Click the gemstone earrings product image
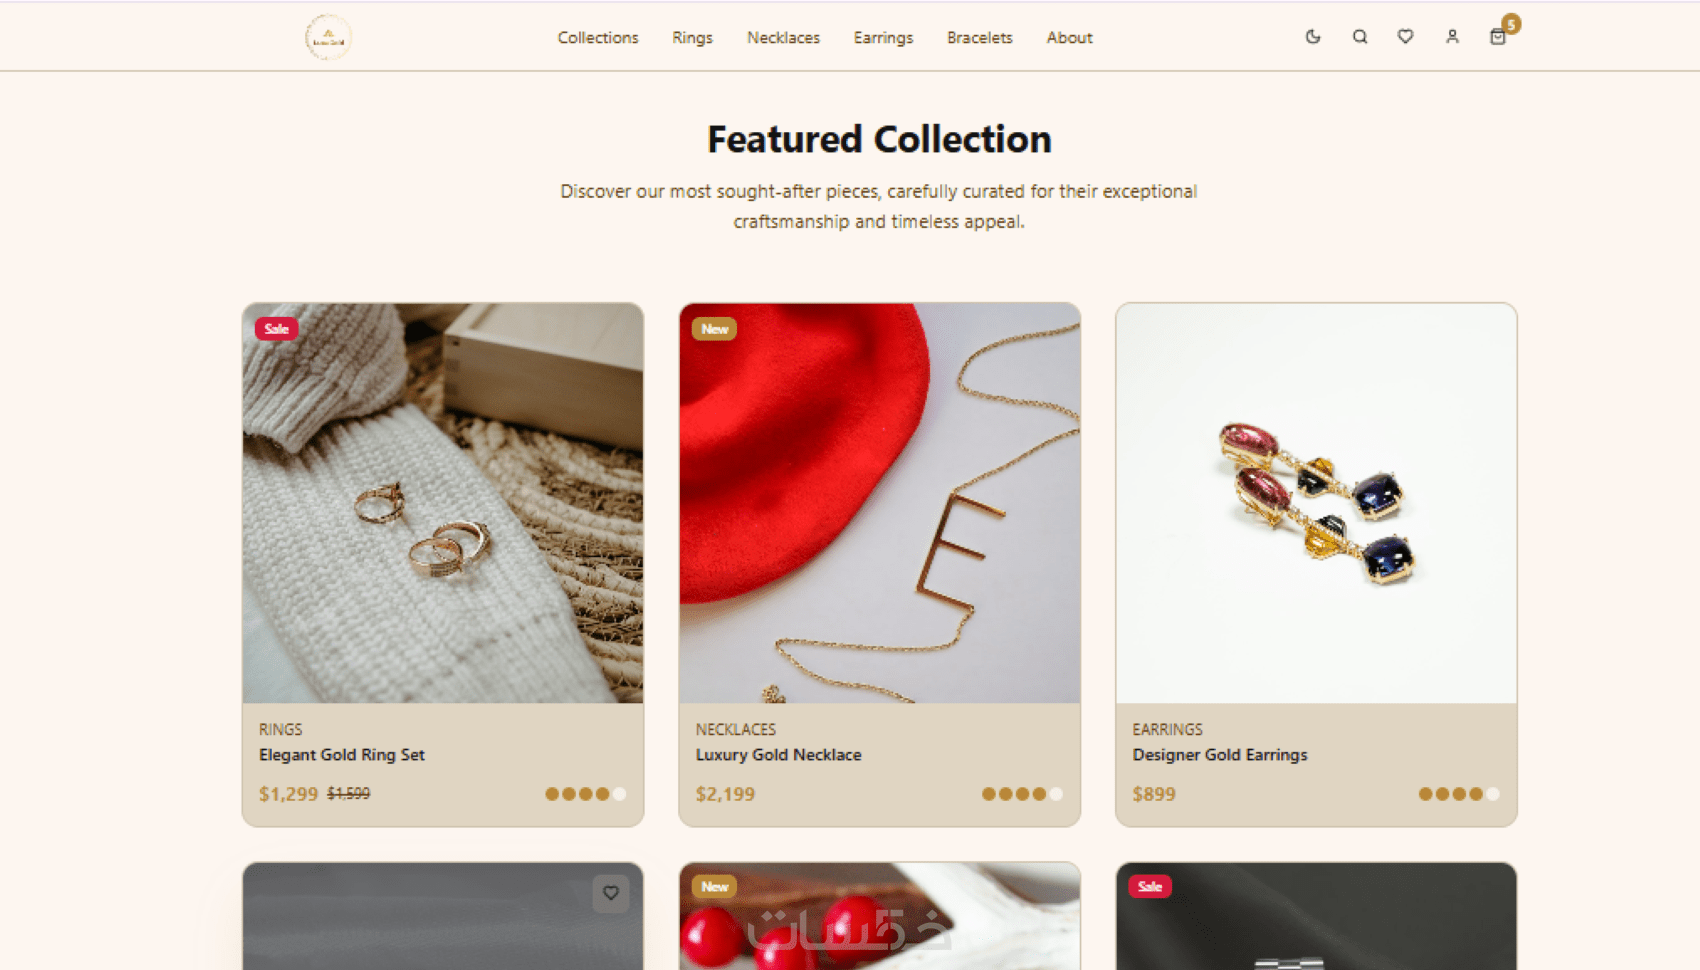 pos(1316,503)
